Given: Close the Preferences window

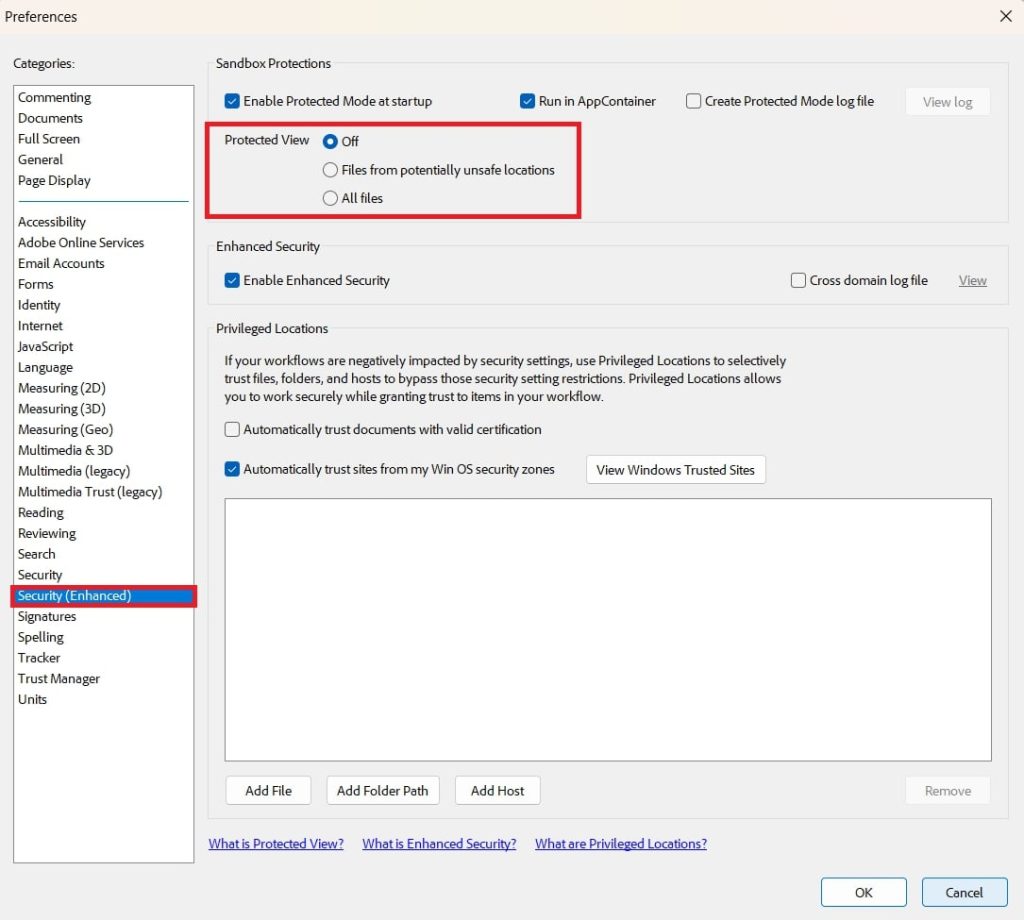Looking at the screenshot, I should pos(1006,16).
